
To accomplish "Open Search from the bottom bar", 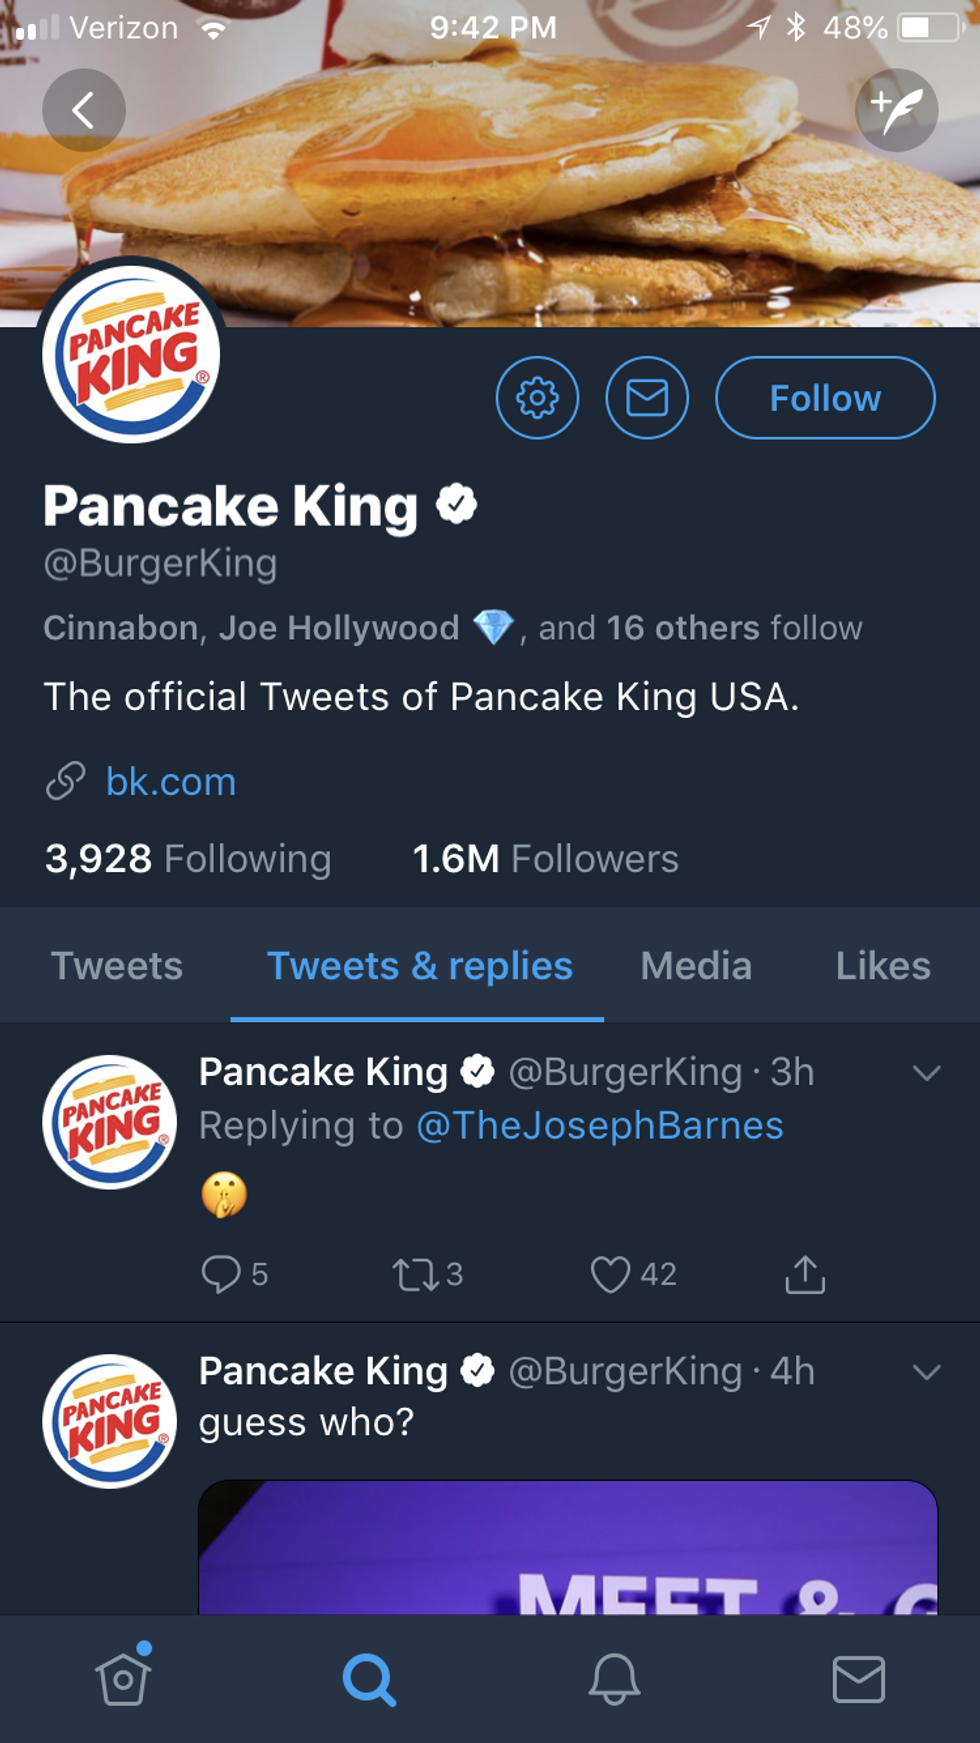I will (x=369, y=1679).
